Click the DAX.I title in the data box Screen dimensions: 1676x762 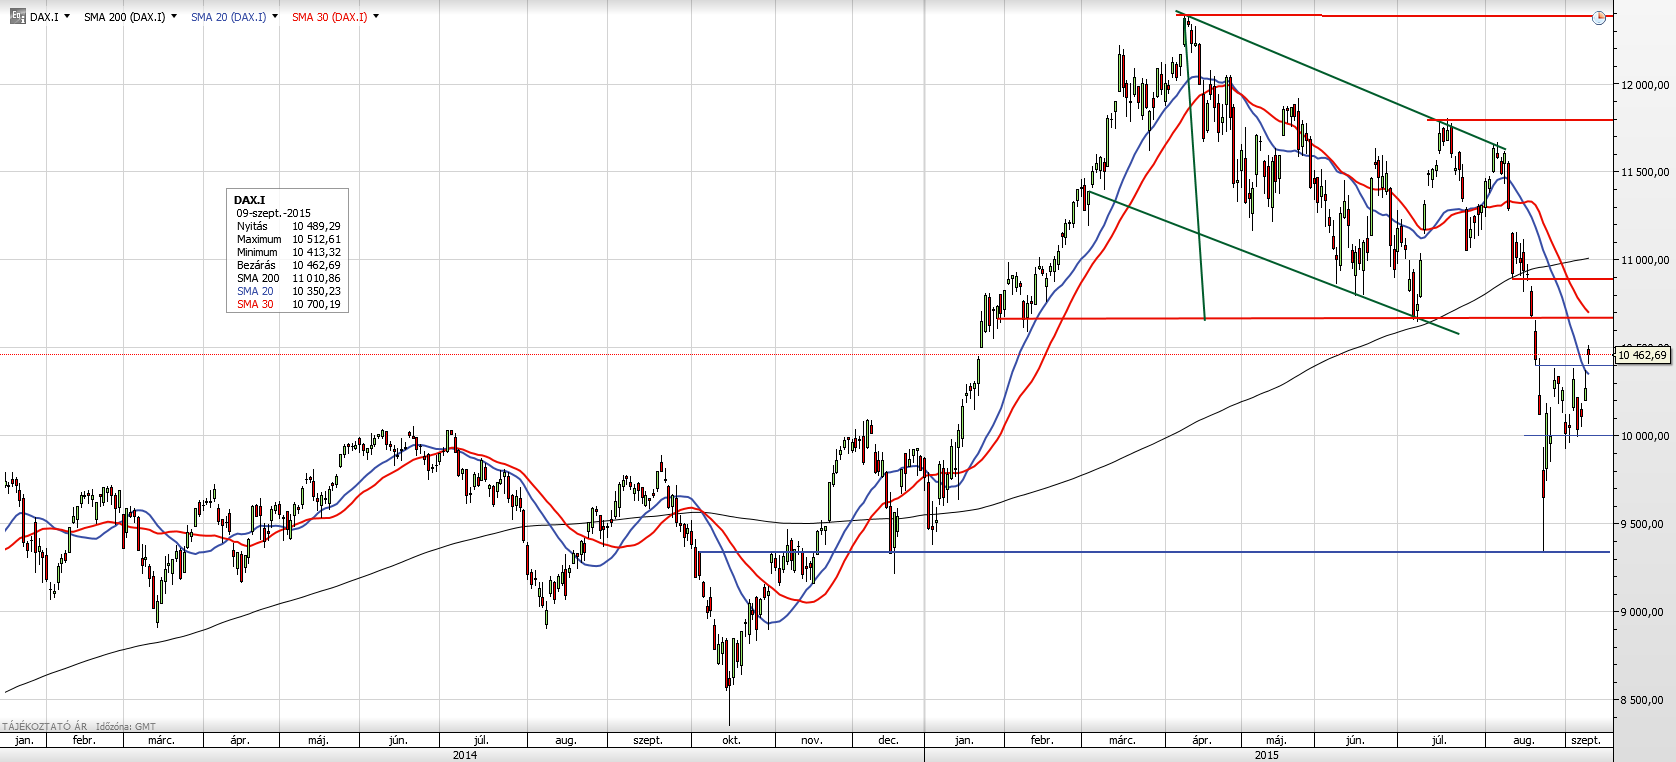(x=250, y=200)
